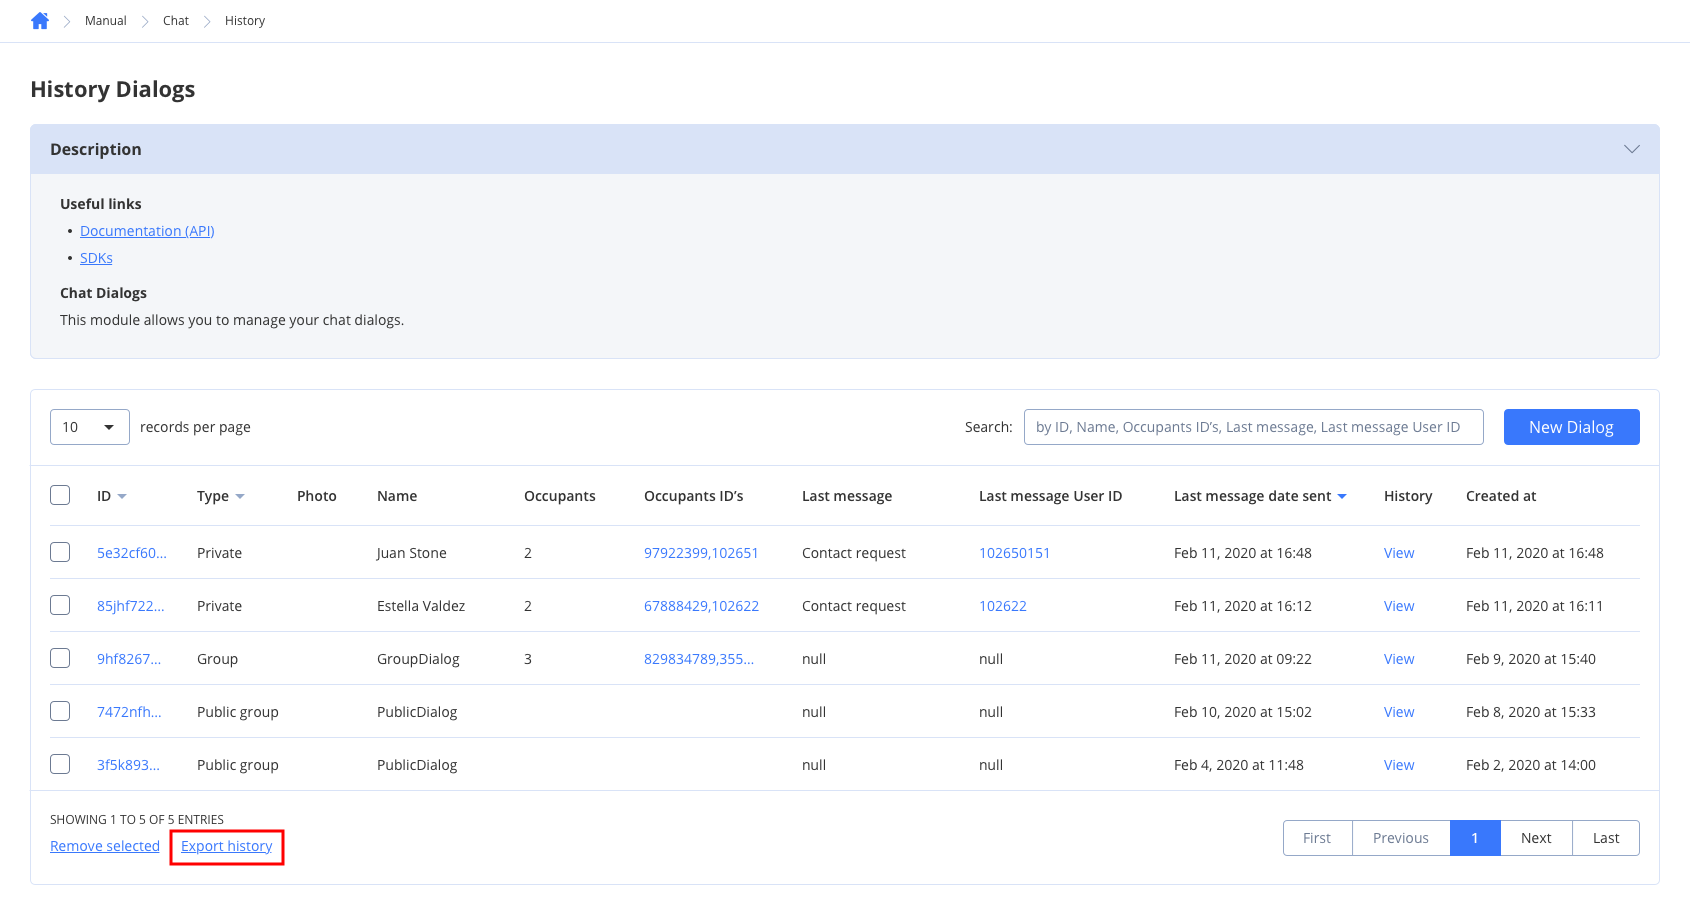The image size is (1690, 918).
Task: Click date Feb 4, 2020 at 11:48
Action: pyautogui.click(x=1239, y=765)
